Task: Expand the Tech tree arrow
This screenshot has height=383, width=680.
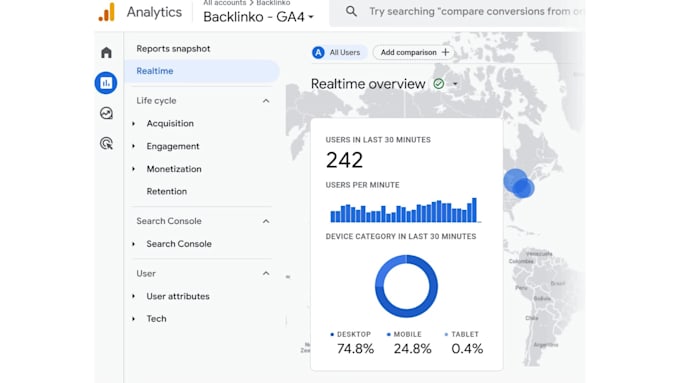Action: click(x=134, y=319)
